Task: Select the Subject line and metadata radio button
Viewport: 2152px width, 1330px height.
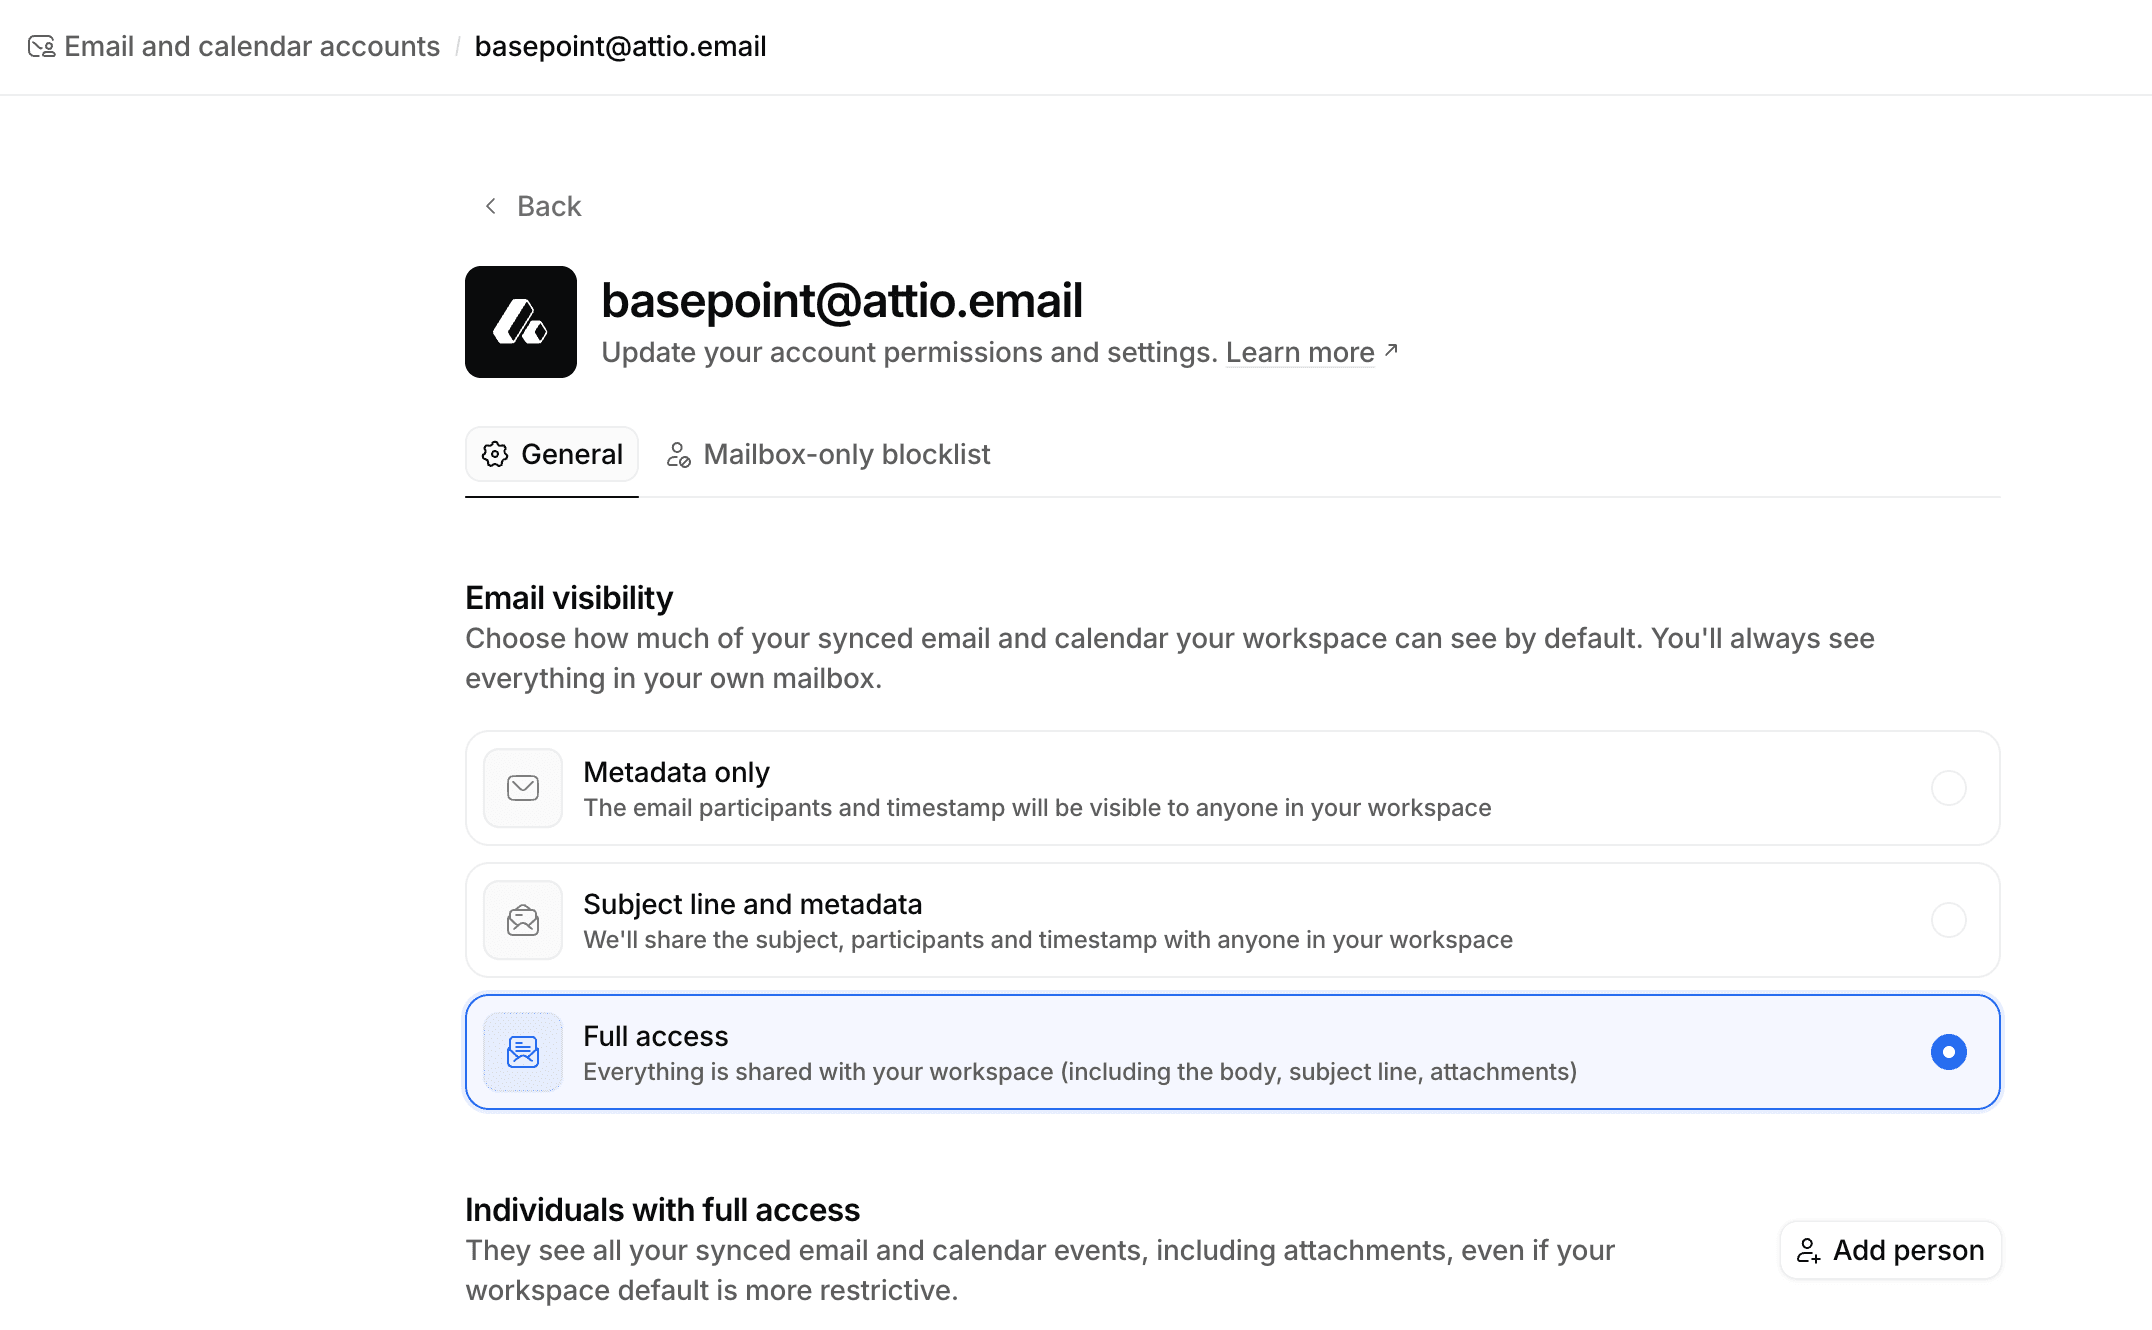Action: pyautogui.click(x=1949, y=920)
